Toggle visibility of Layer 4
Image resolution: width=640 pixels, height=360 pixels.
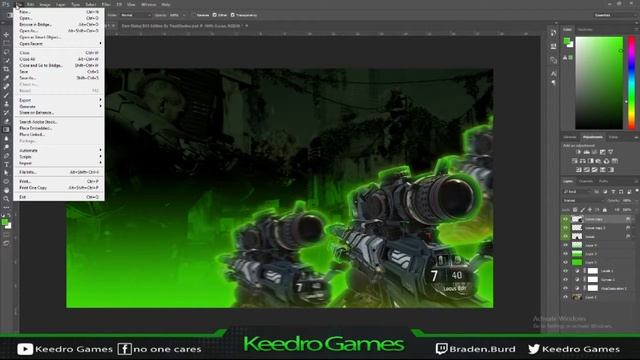[566, 245]
